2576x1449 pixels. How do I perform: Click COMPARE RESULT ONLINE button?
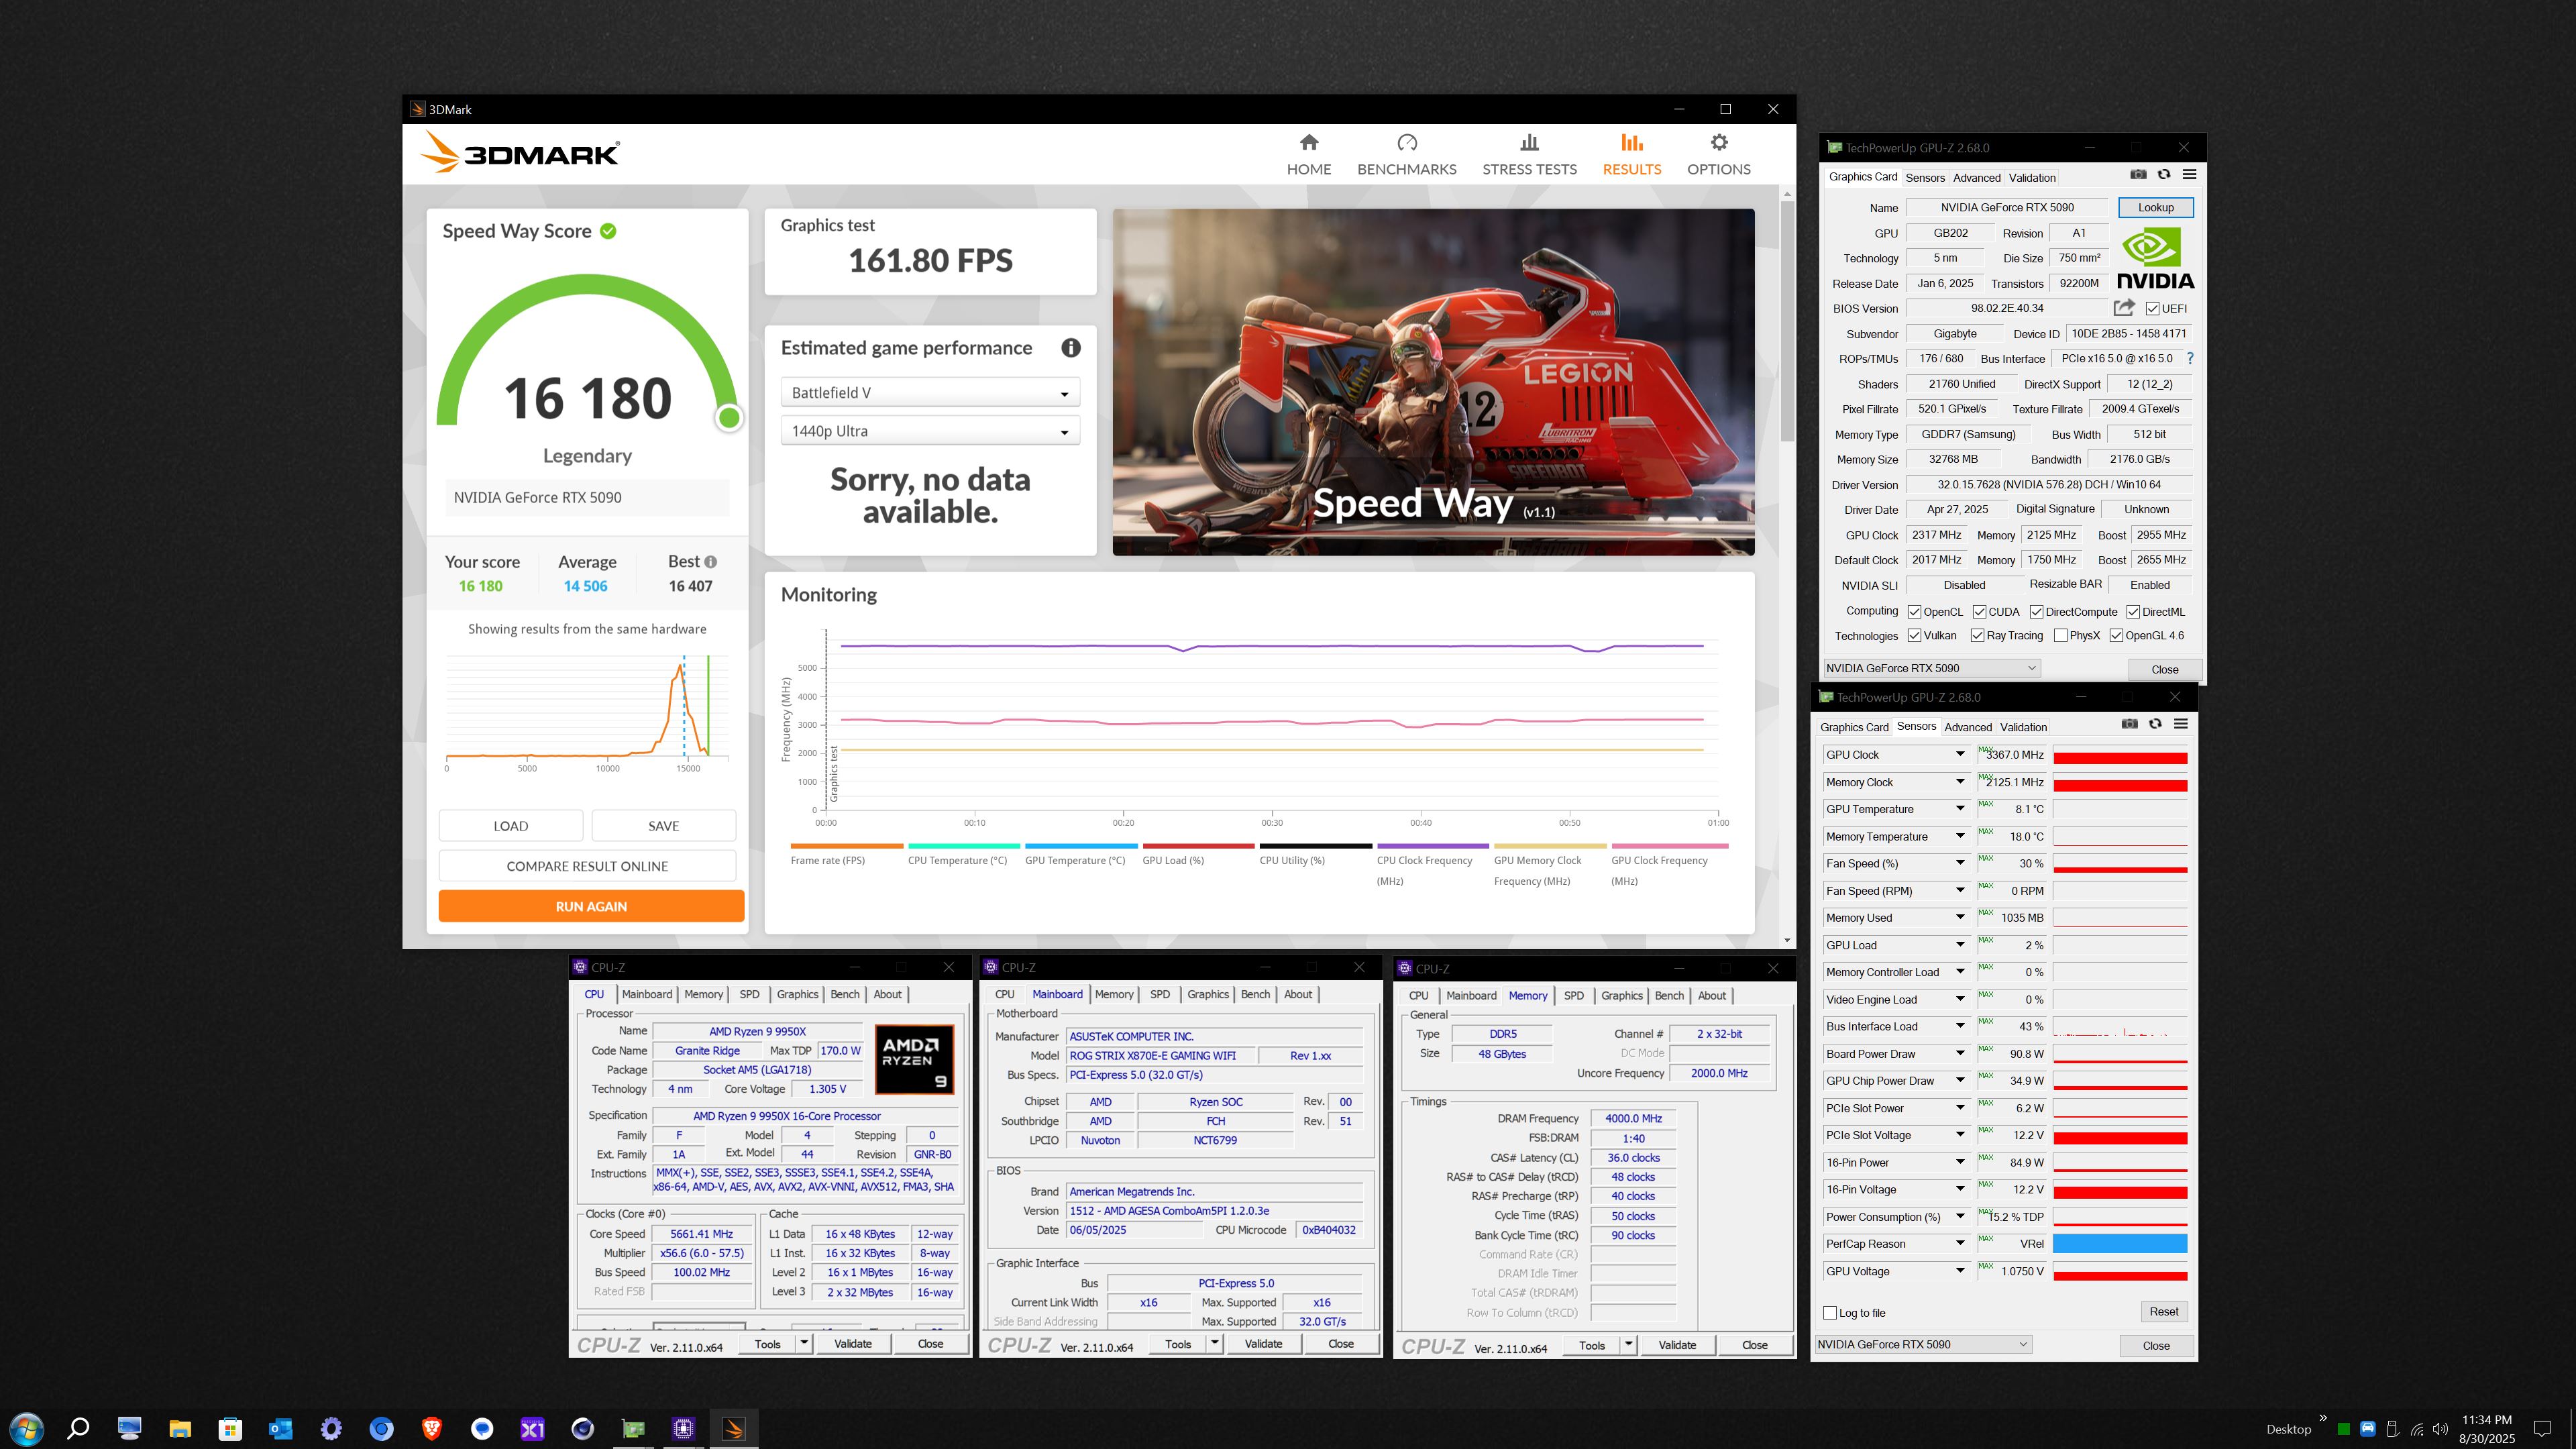click(587, 866)
